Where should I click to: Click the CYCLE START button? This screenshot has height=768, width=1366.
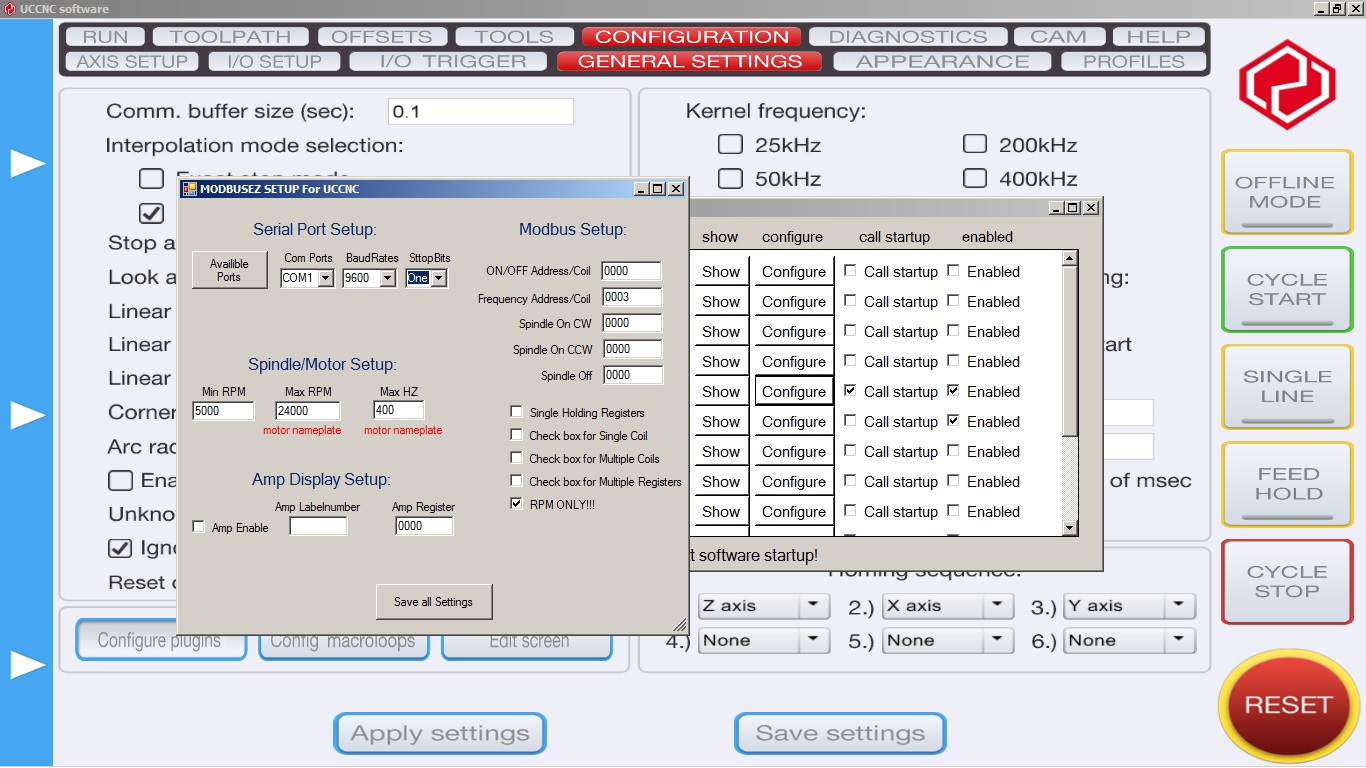1286,290
